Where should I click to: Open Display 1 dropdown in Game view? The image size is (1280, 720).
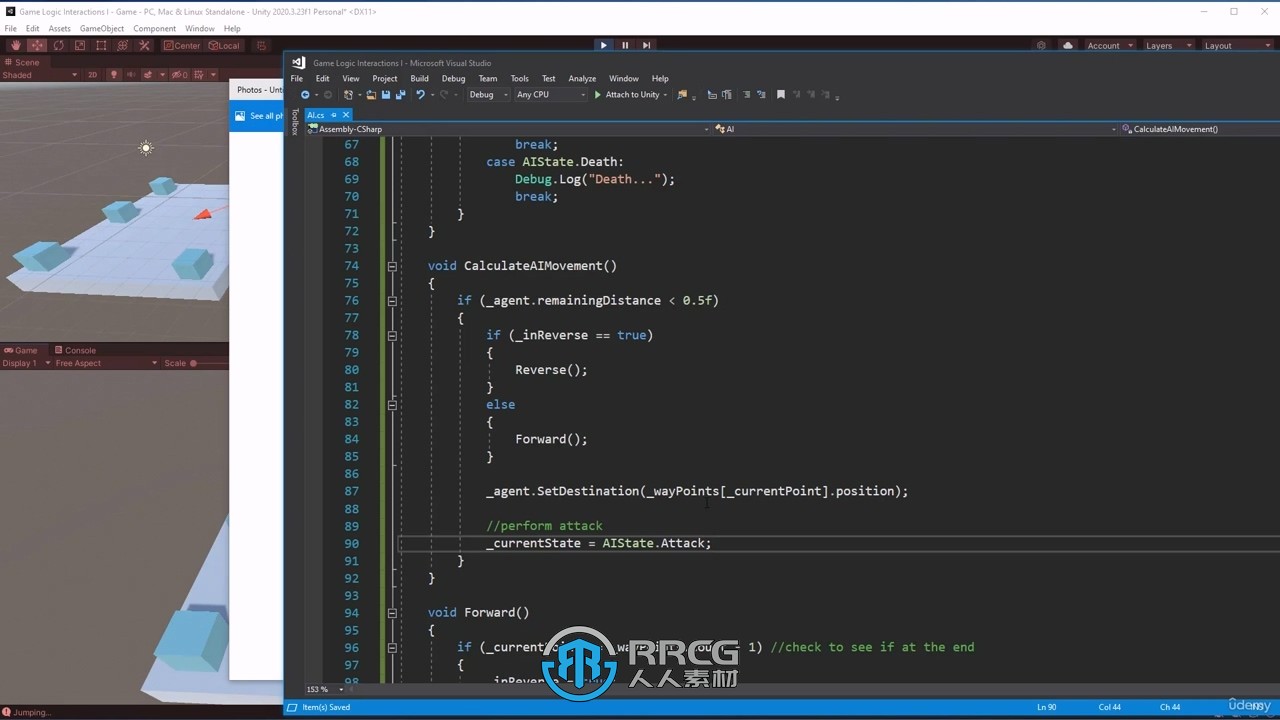[26, 363]
